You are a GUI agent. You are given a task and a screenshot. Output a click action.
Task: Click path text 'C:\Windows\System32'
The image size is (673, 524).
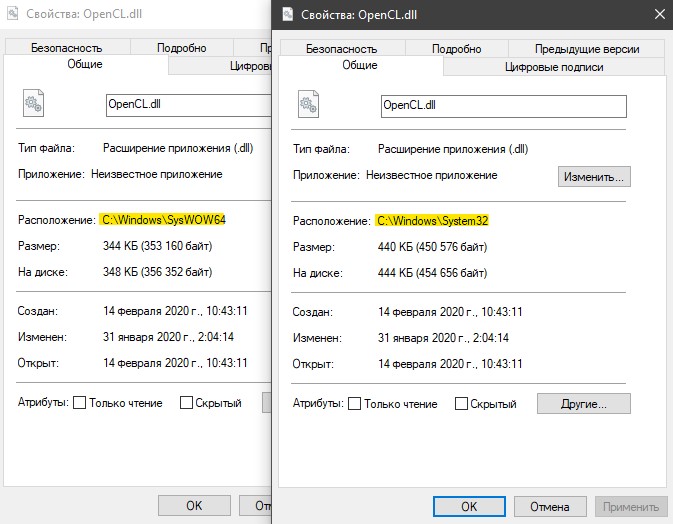433,221
